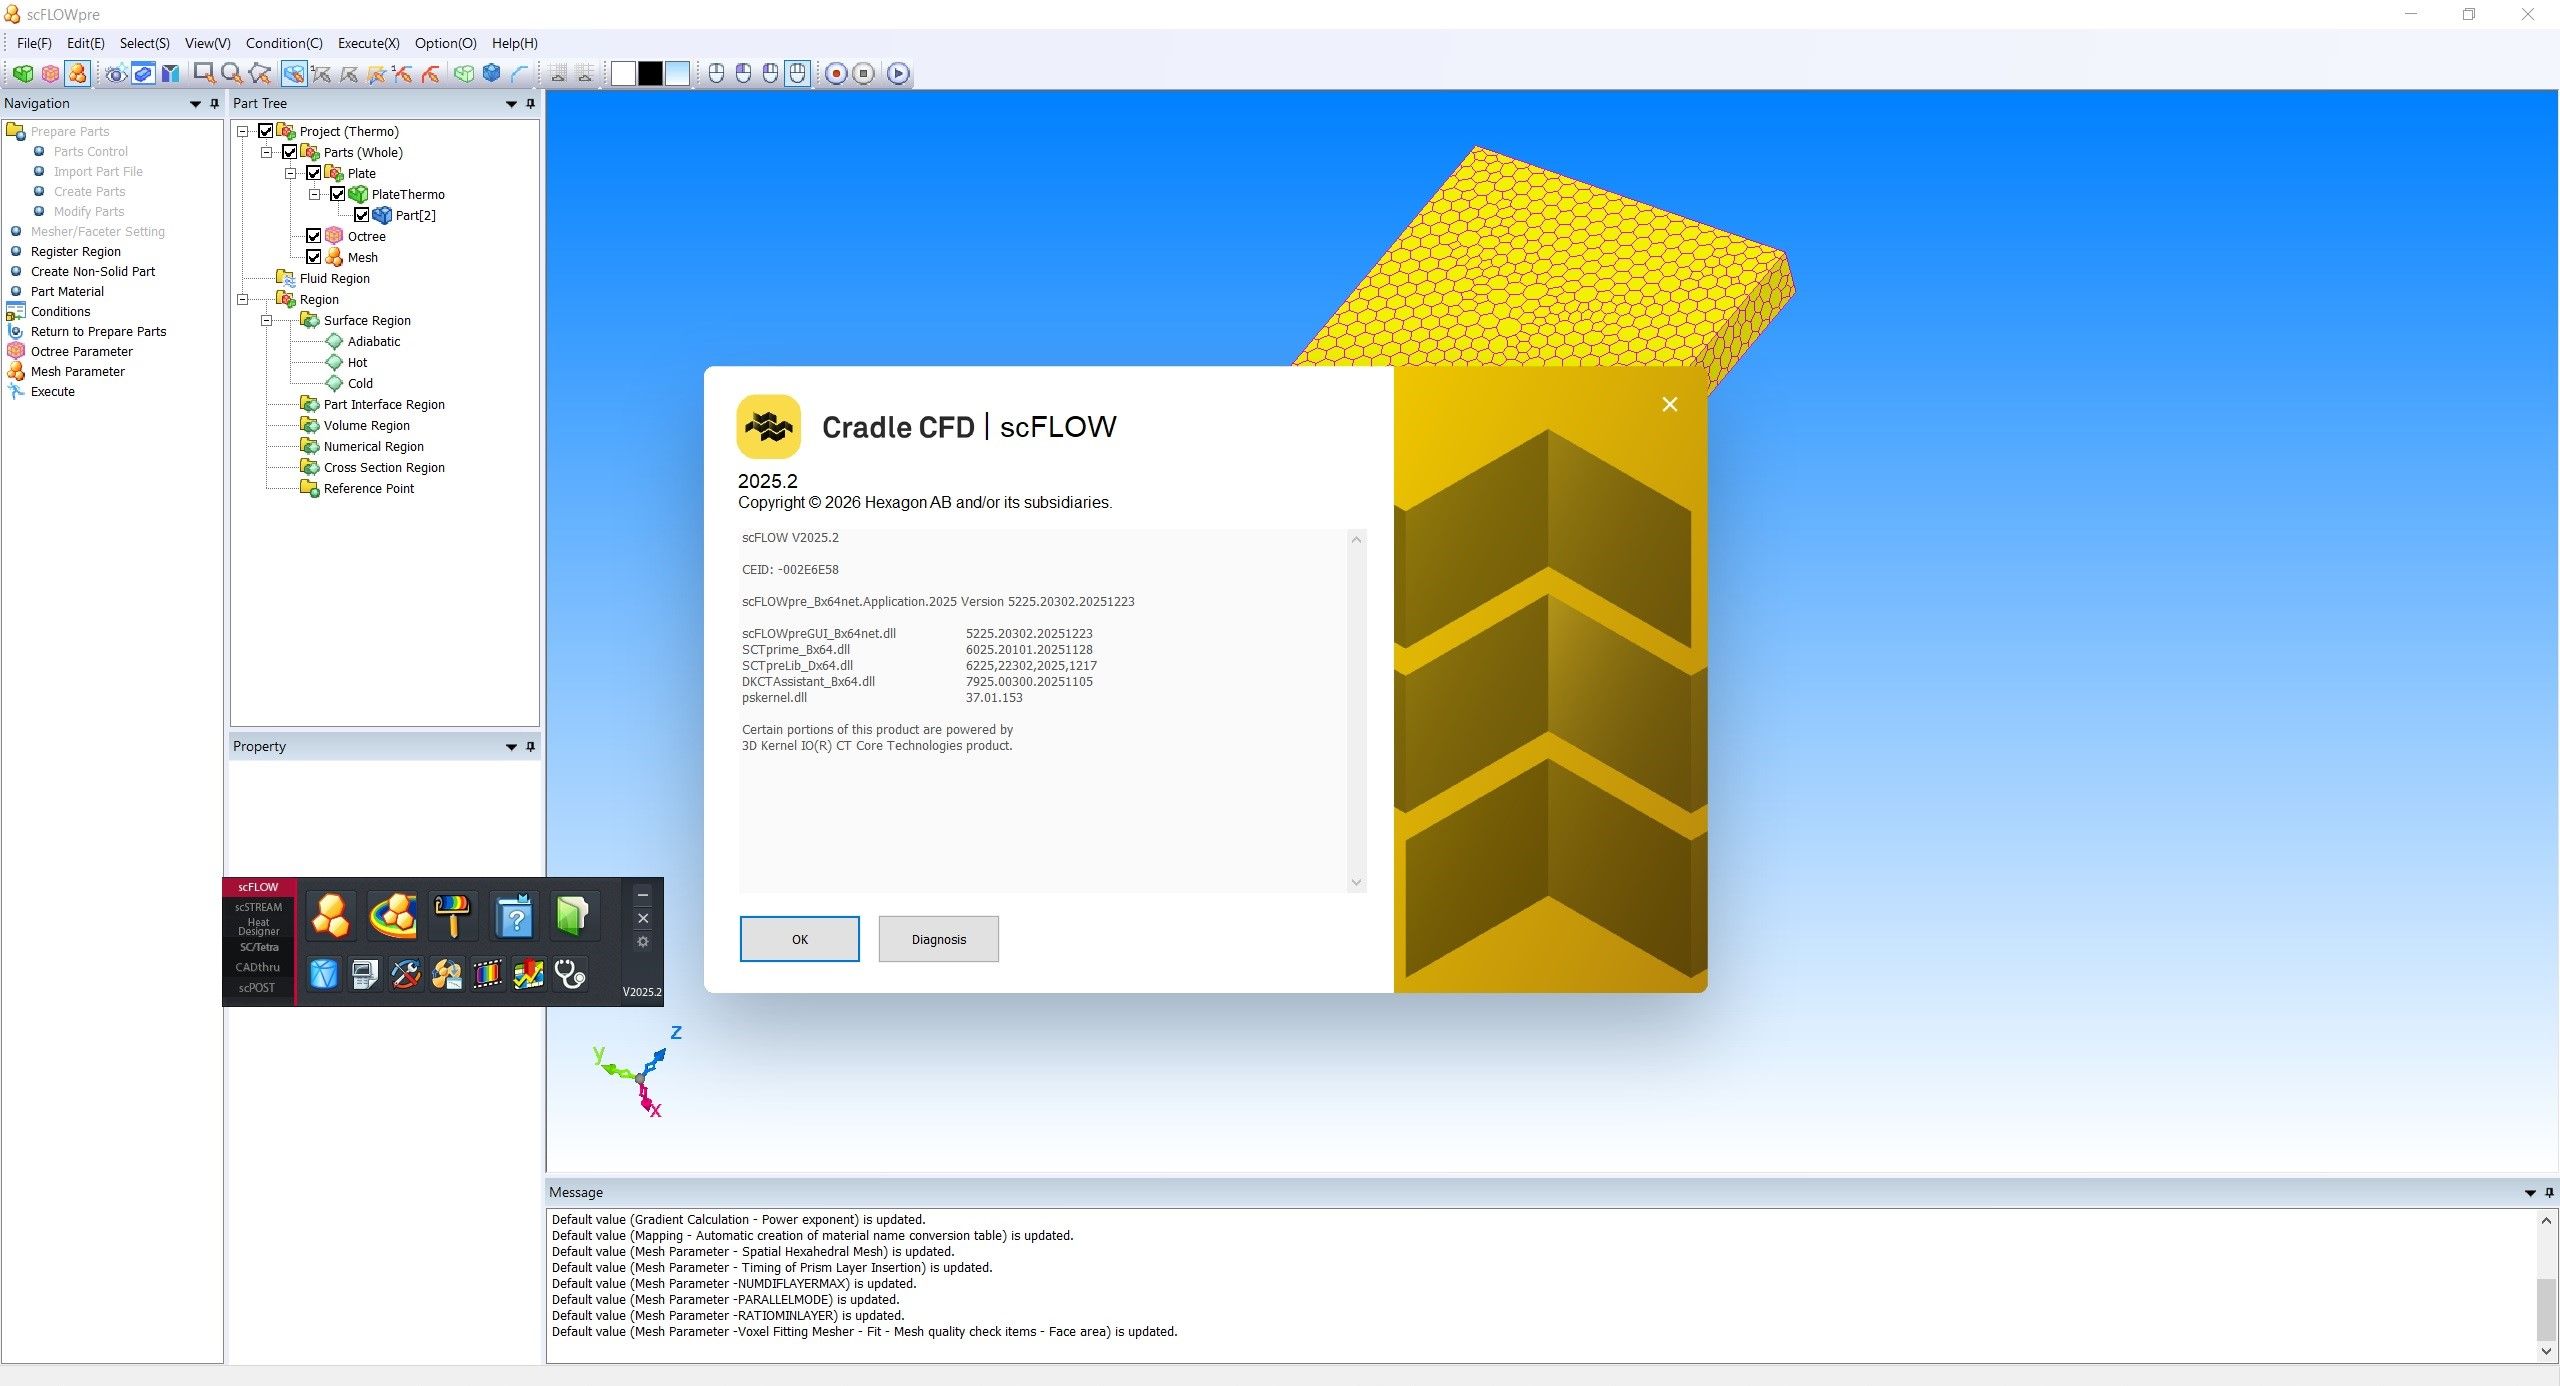Click the stethoscope diagnosis icon in launcher
The width and height of the screenshot is (2560, 1386).
pyautogui.click(x=570, y=974)
